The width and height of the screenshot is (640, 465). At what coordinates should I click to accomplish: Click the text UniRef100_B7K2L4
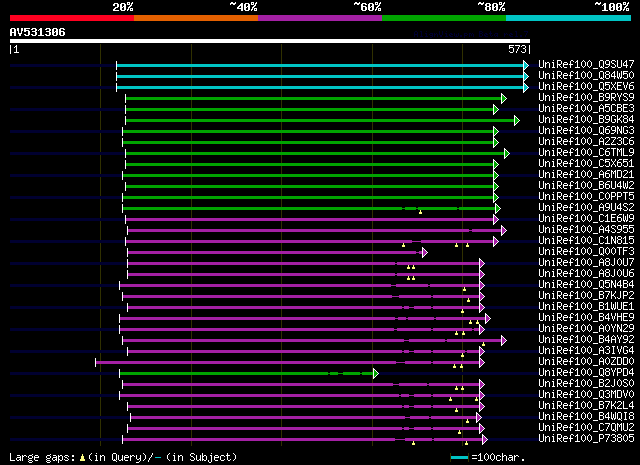coord(586,406)
